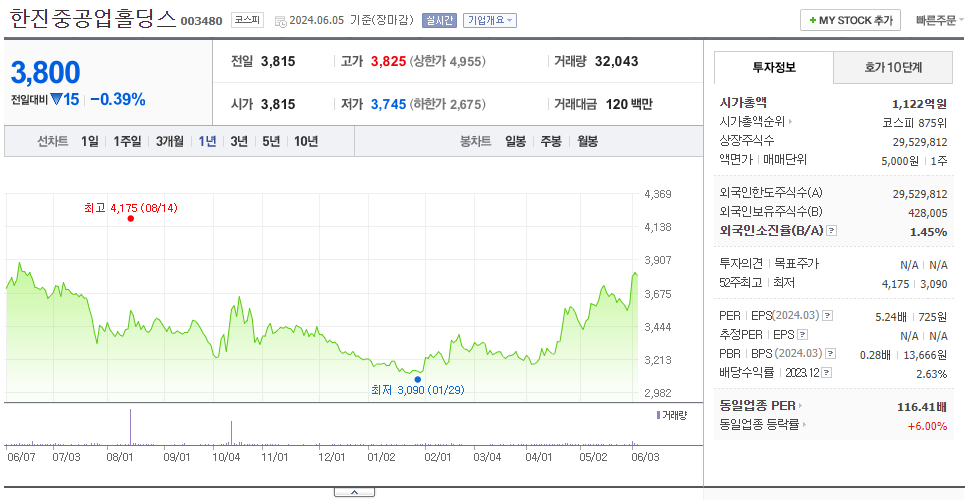Viewport: 968px width, 500px height.
Task: Open the 동일업종 PER link
Action: coord(761,406)
